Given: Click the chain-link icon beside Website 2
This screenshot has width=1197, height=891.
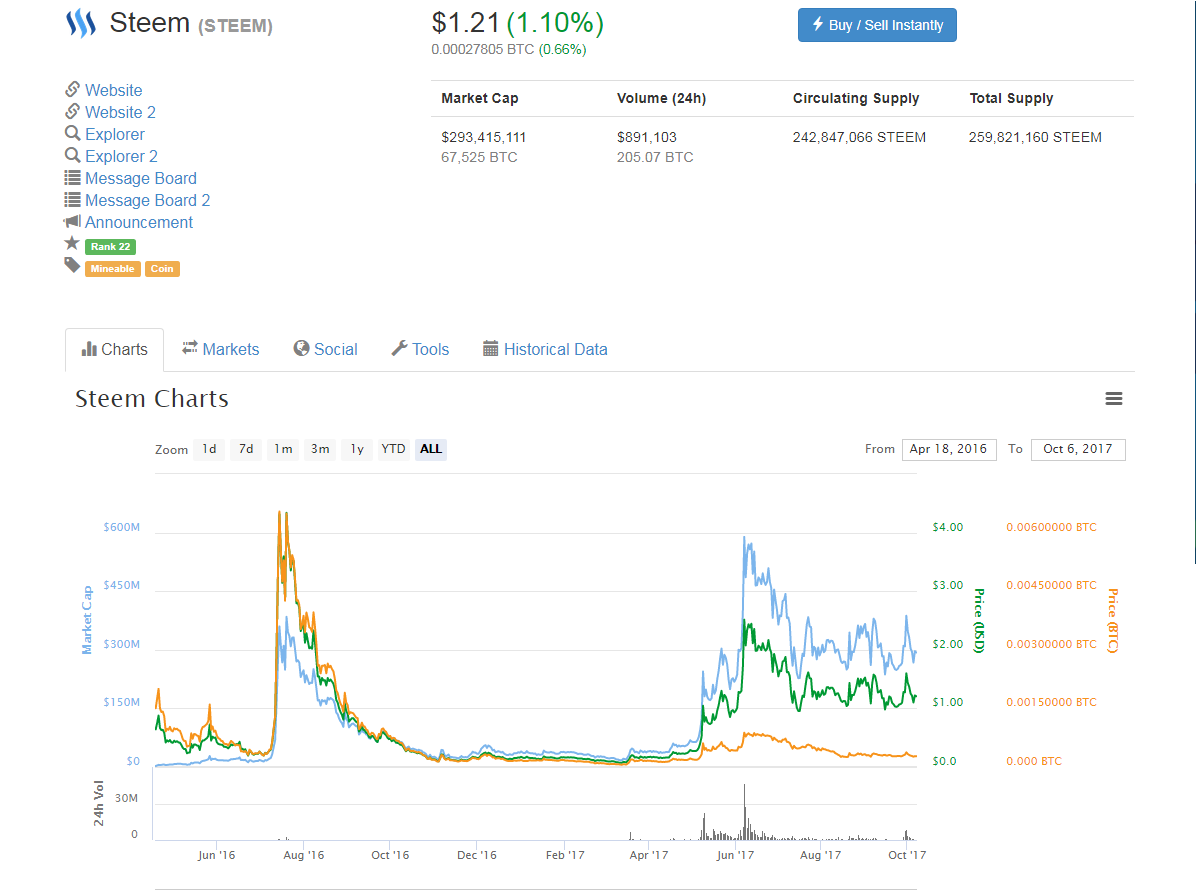Looking at the screenshot, I should click(73, 111).
